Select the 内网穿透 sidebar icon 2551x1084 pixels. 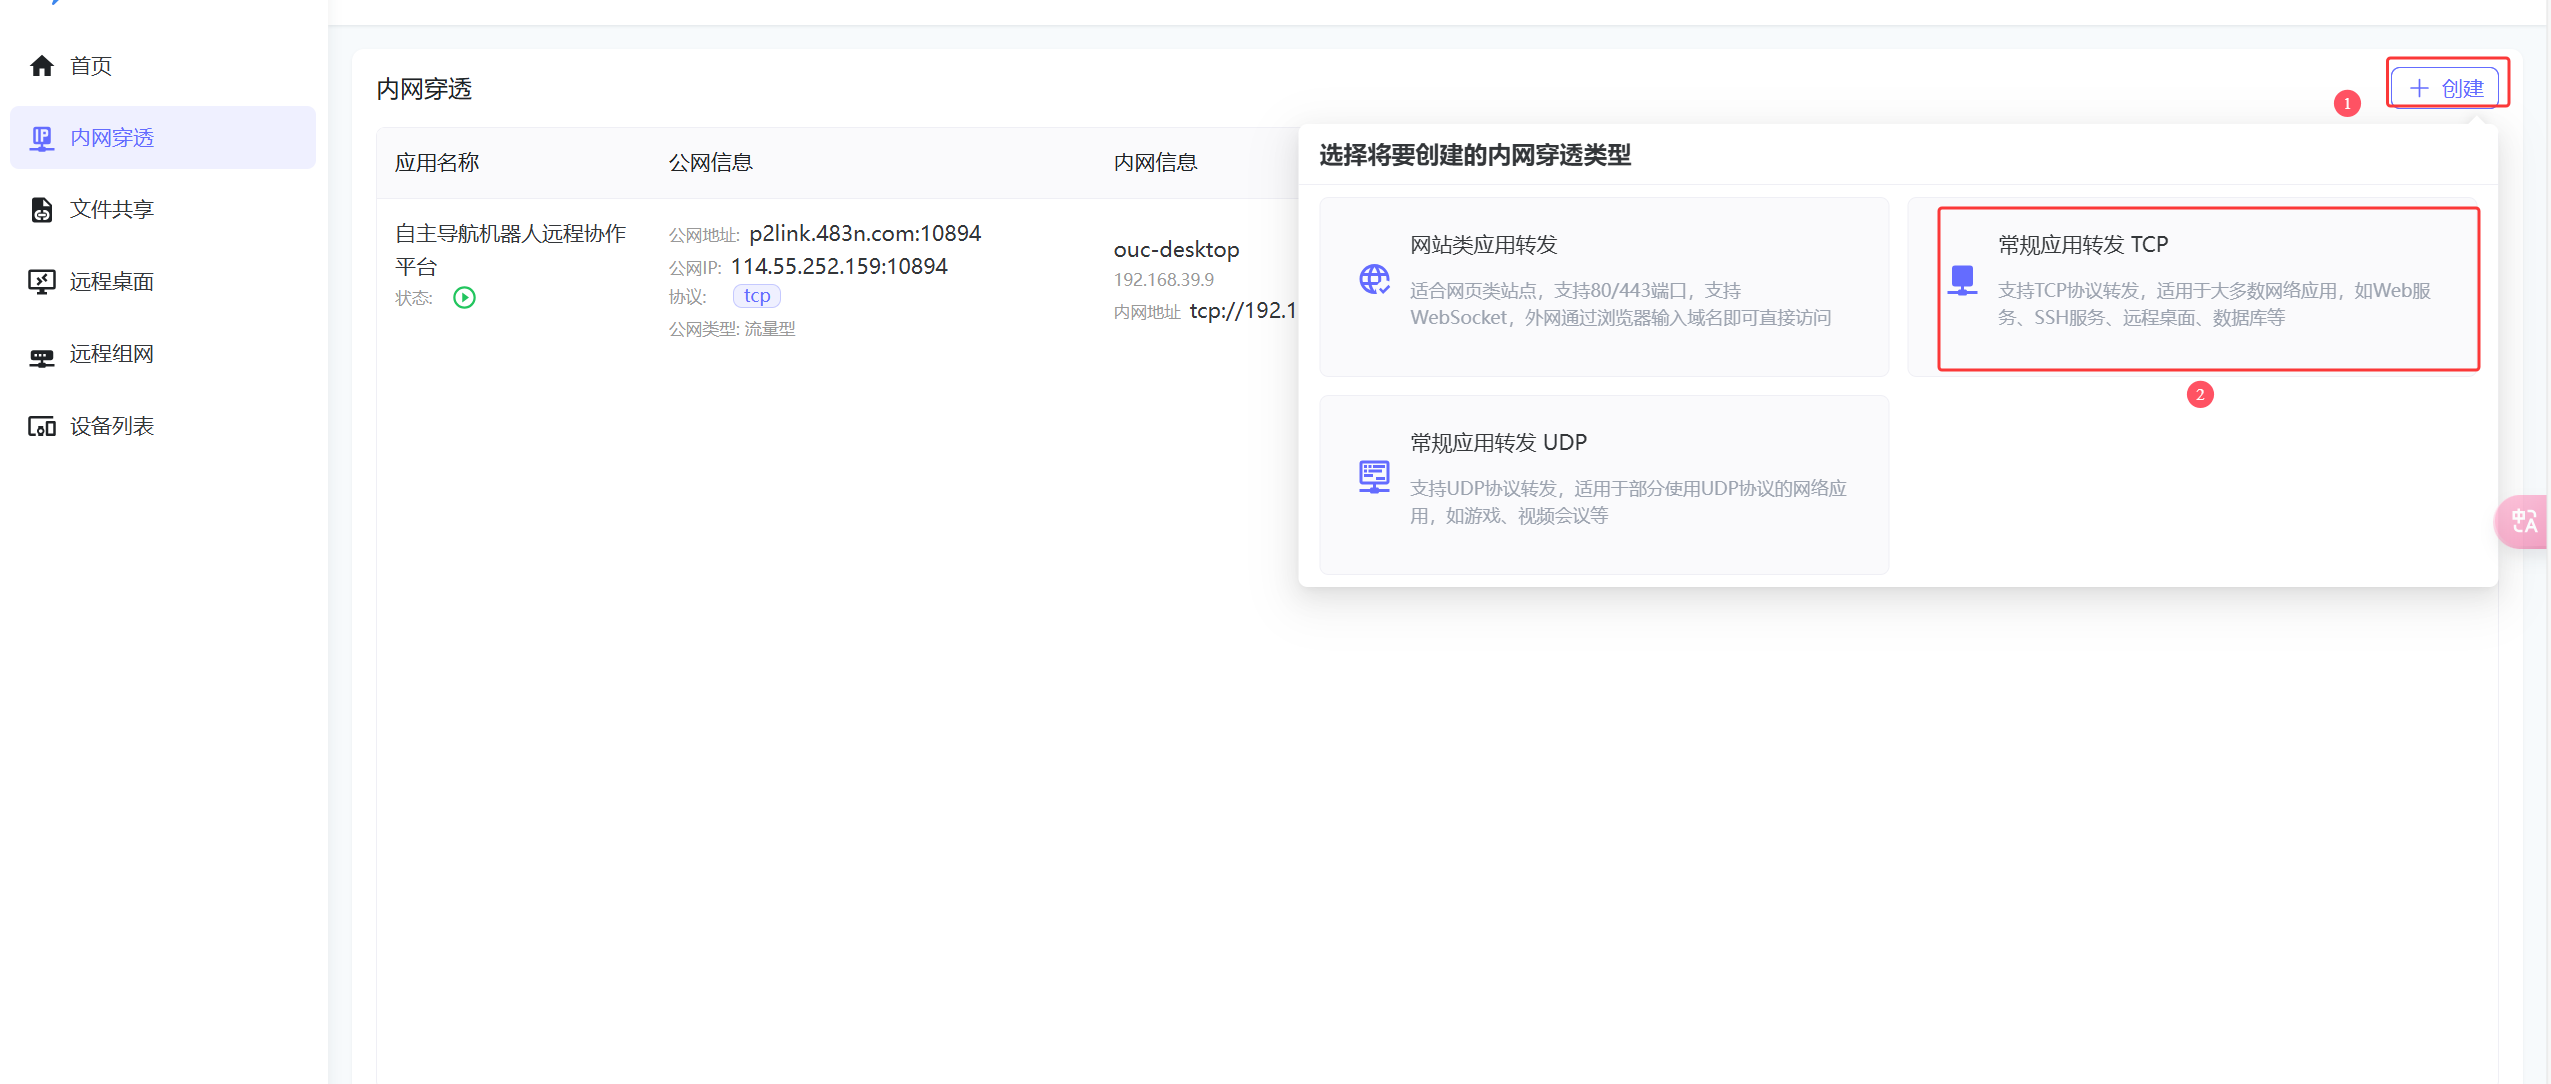[x=42, y=138]
